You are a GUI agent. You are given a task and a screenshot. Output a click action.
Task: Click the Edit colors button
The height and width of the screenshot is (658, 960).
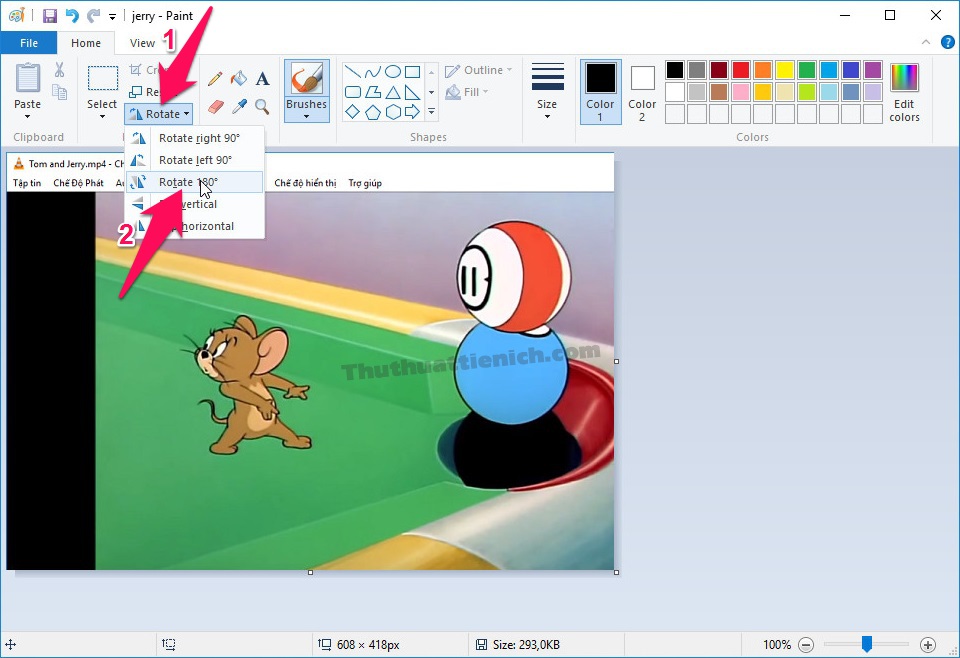(904, 92)
